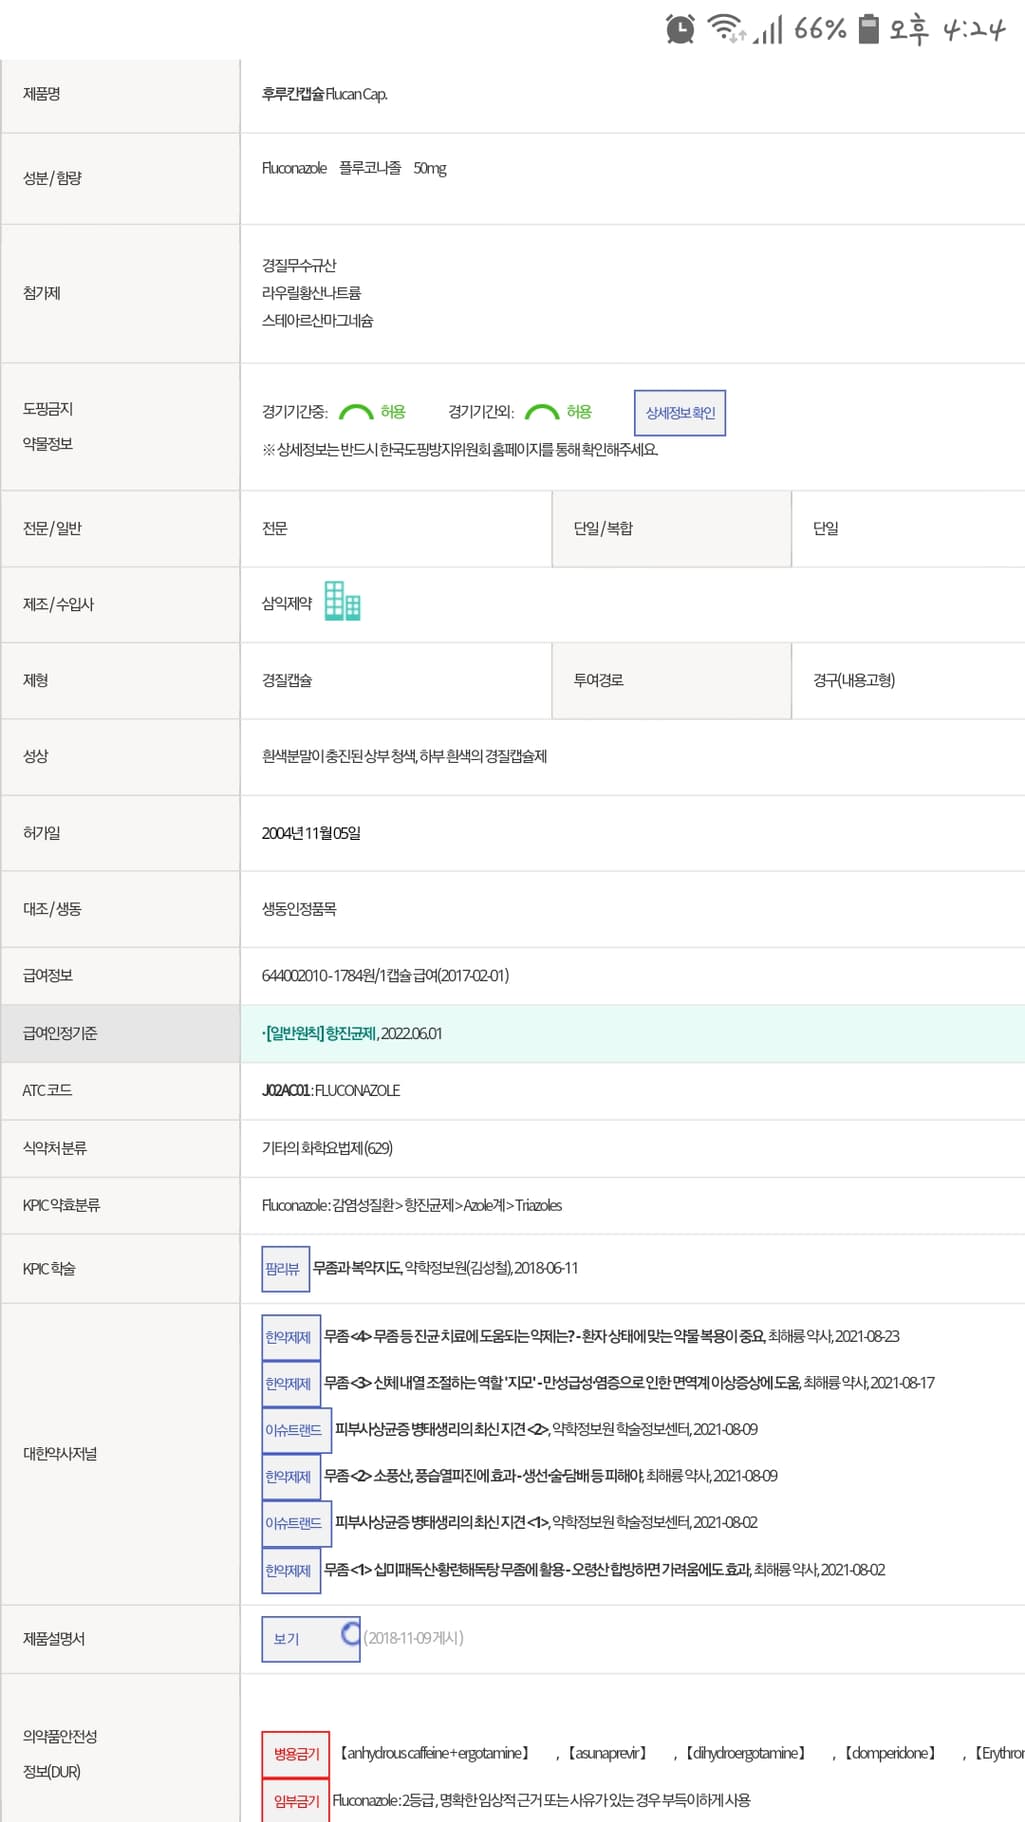Click the 이슈트렌드 tag beside 최신지견<1>
Viewport: 1025px width, 1822px height.
[297, 1523]
